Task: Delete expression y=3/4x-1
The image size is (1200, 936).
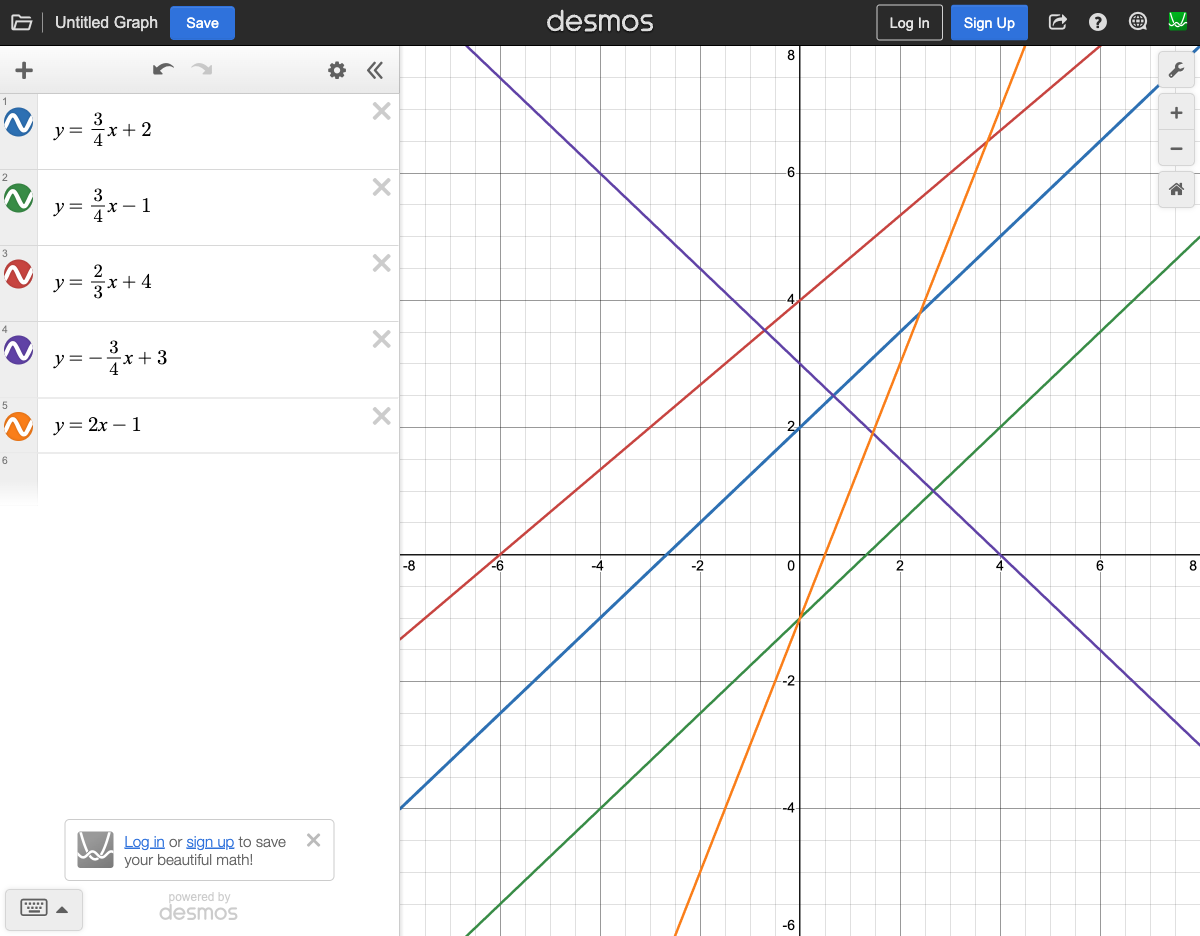Action: click(381, 187)
